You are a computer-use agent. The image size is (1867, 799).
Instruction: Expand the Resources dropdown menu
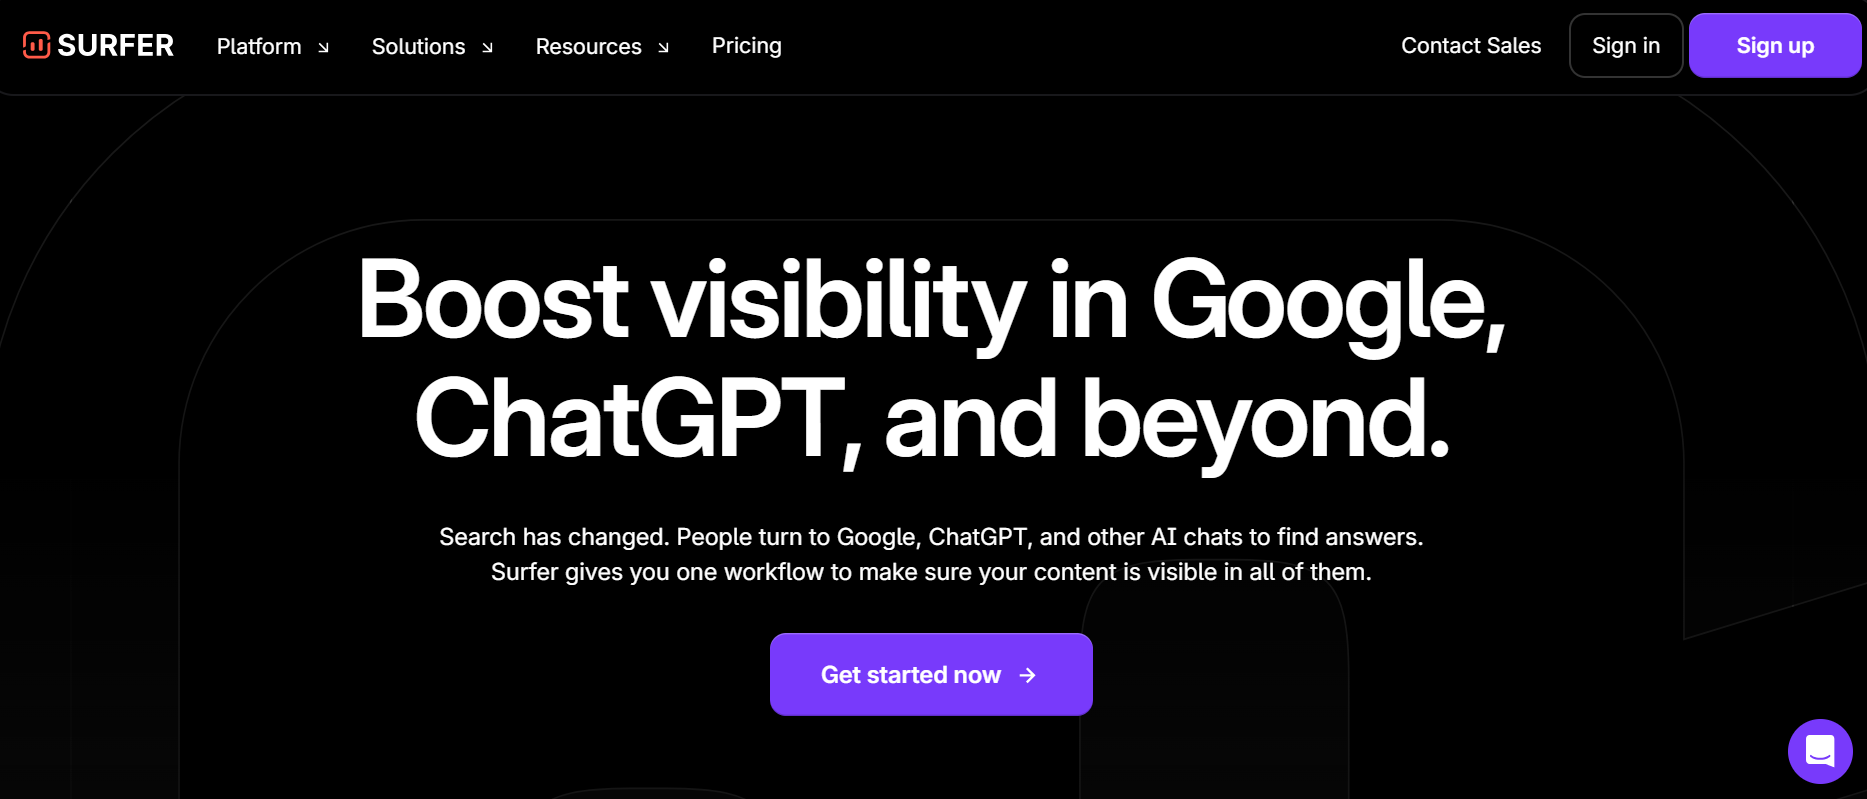tap(602, 46)
